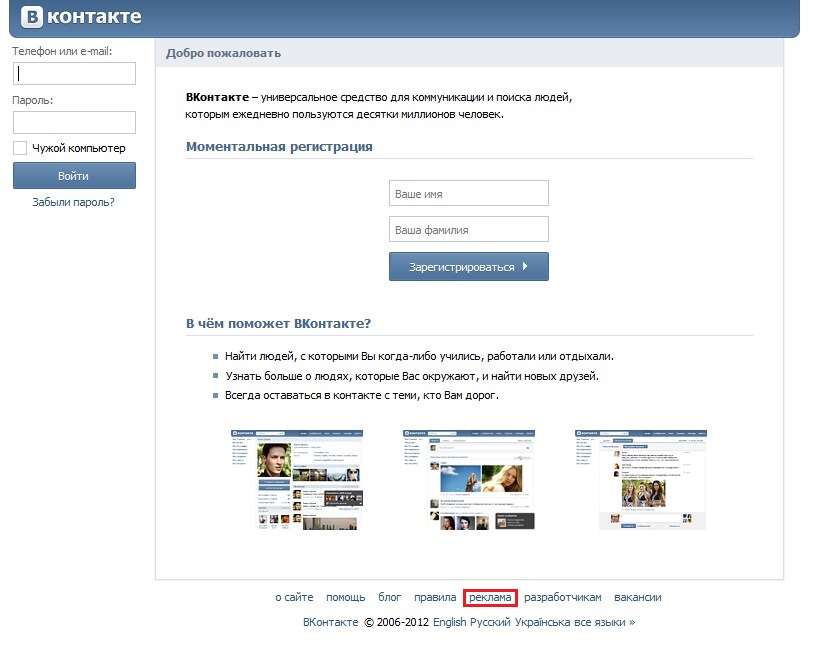Click the Ваше имя field
This screenshot has height=648, width=824.
click(x=469, y=193)
